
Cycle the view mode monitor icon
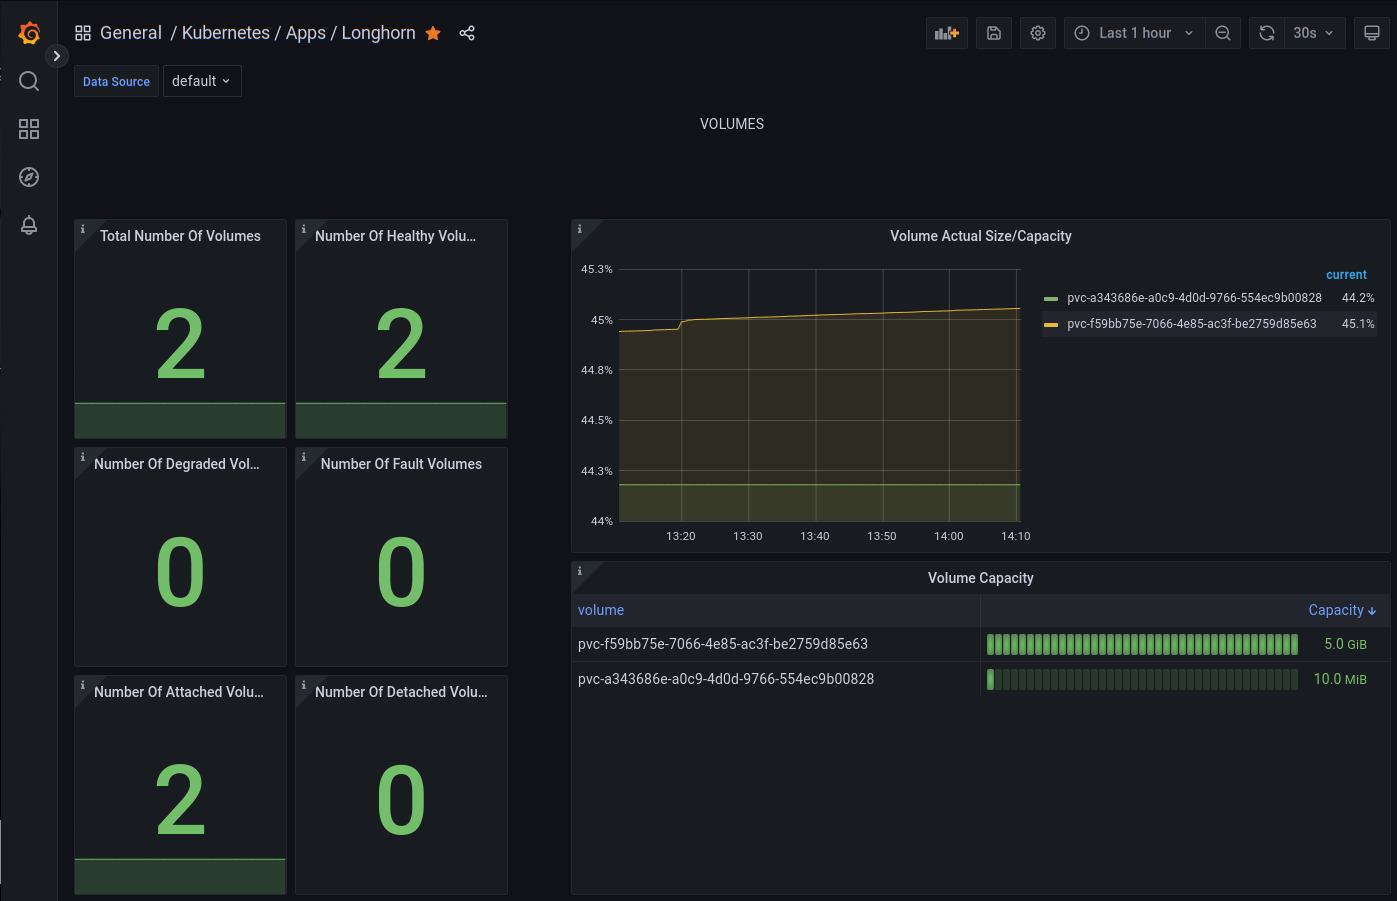coord(1372,33)
